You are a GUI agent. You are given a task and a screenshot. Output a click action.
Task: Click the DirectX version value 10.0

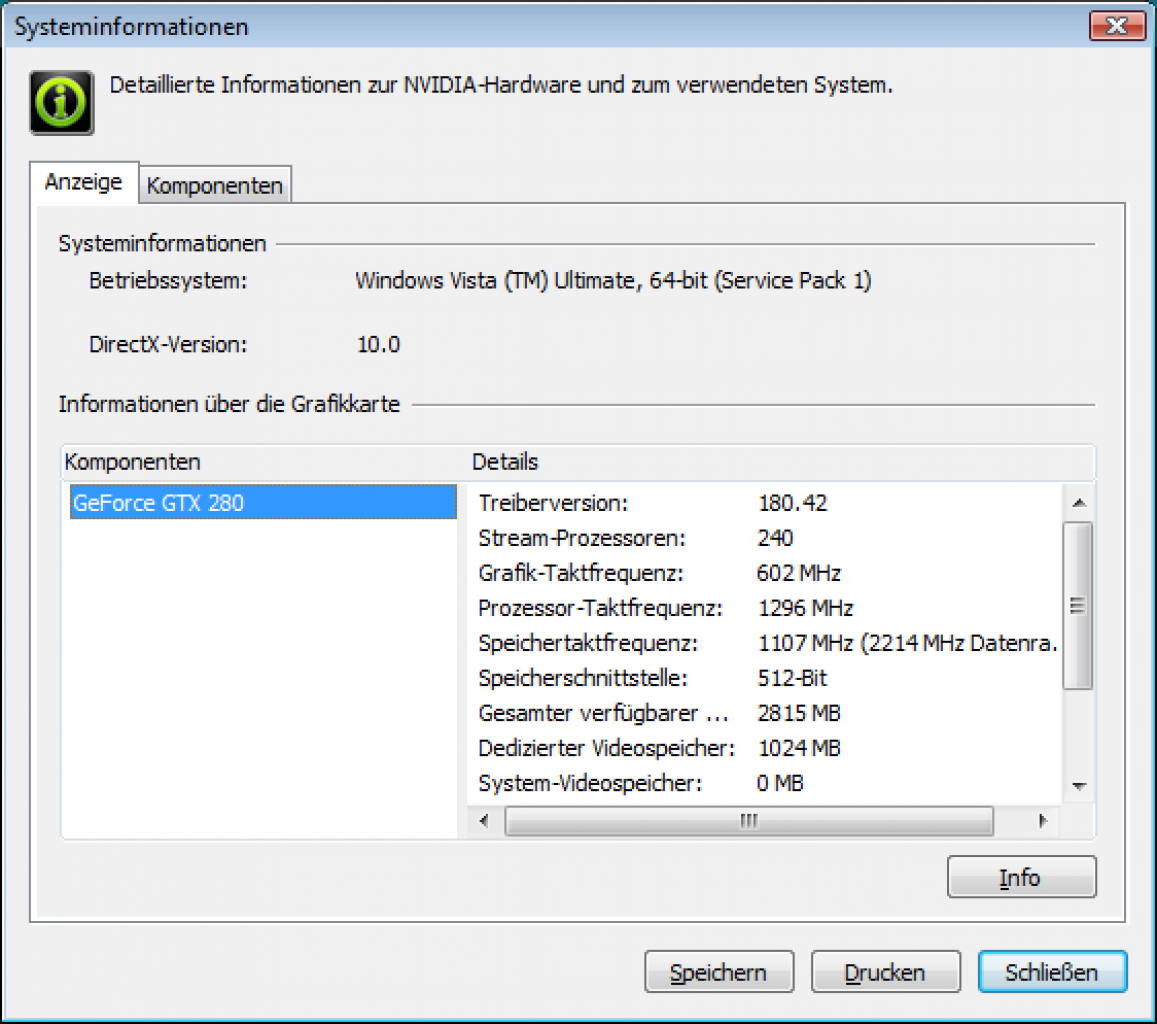point(379,345)
